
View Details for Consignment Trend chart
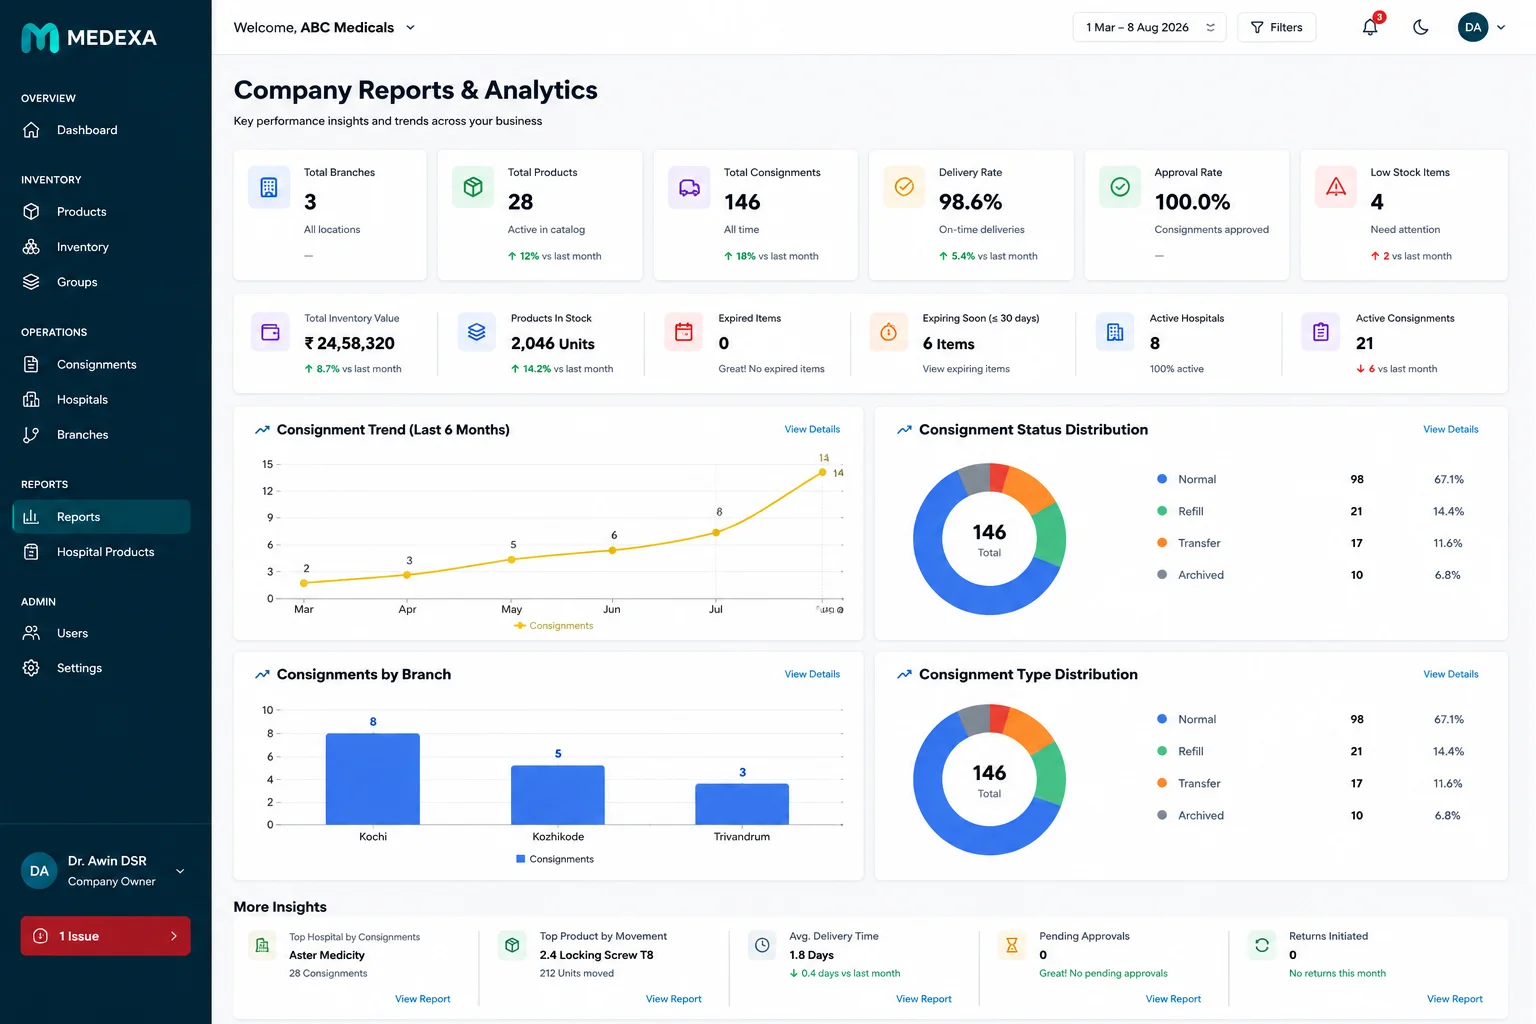point(812,430)
